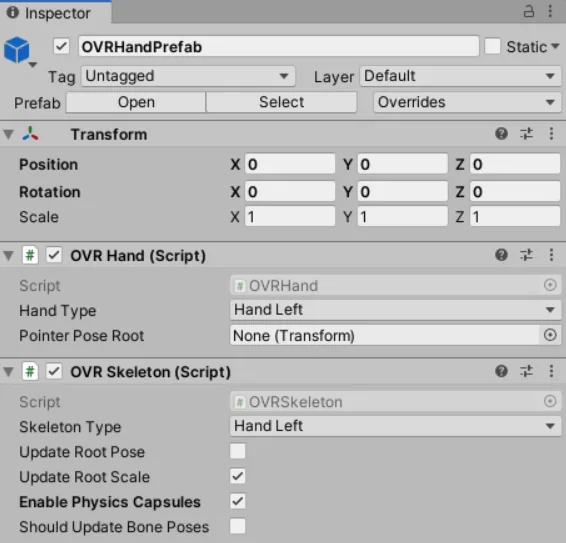Select the Inspector tab
This screenshot has height=543, width=566.
tap(56, 13)
